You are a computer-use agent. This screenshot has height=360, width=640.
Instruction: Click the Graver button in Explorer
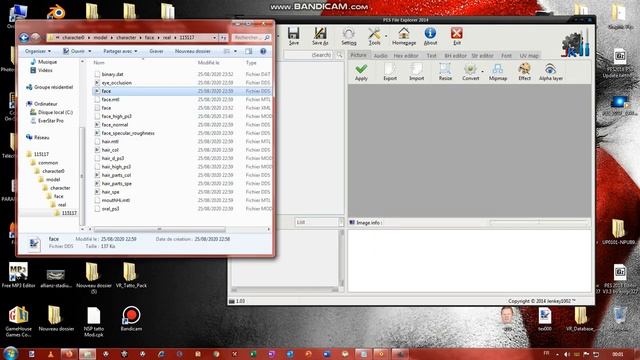pyautogui.click(x=156, y=51)
